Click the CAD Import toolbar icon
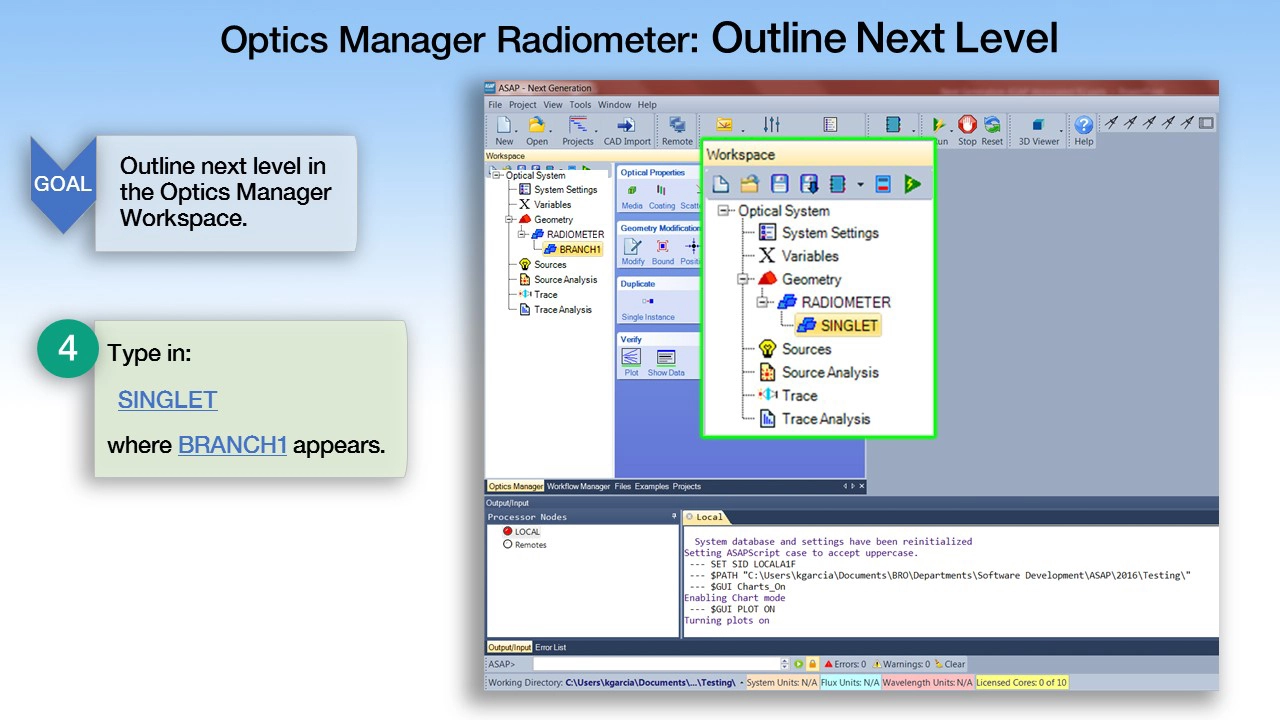1280x720 pixels. 626,126
